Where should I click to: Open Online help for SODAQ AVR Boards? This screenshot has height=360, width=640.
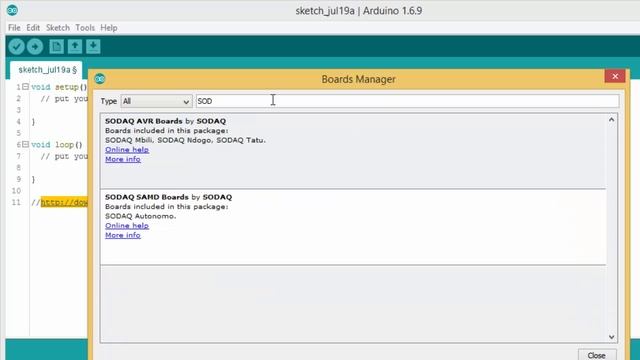(x=127, y=150)
